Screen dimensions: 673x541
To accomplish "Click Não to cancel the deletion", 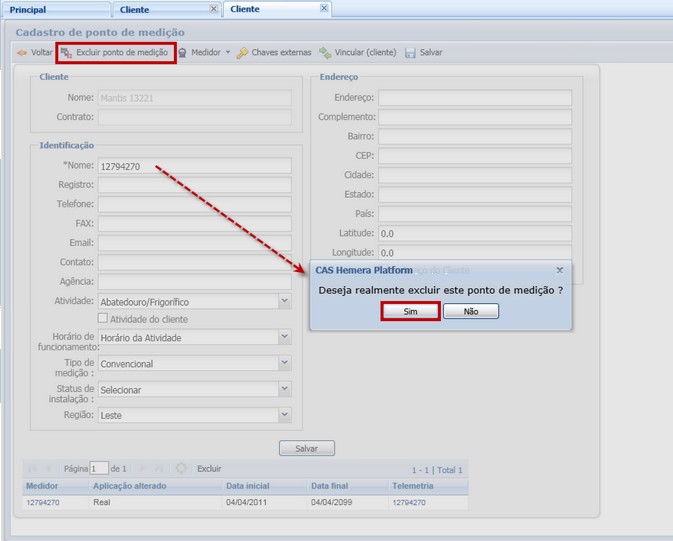I will [x=471, y=311].
